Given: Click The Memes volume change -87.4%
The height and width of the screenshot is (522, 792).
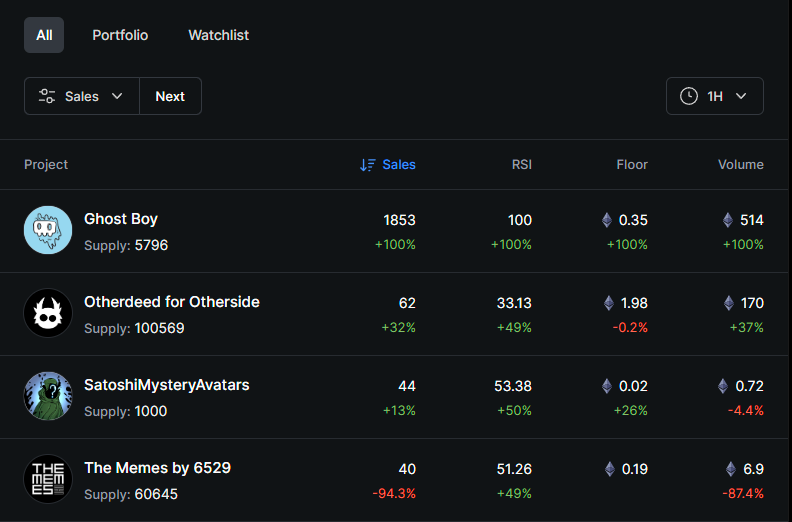Looking at the screenshot, I should [x=742, y=493].
